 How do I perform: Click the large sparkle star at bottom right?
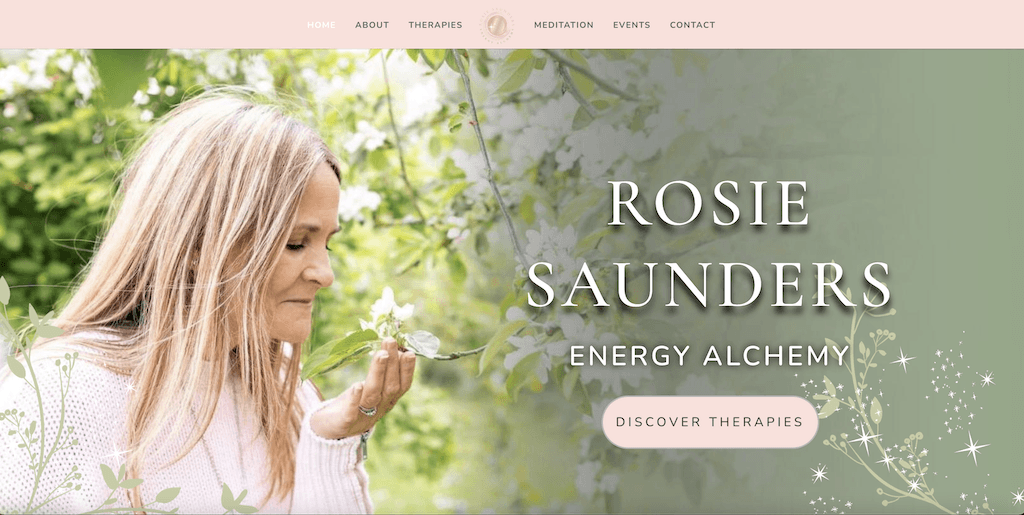coord(972,448)
